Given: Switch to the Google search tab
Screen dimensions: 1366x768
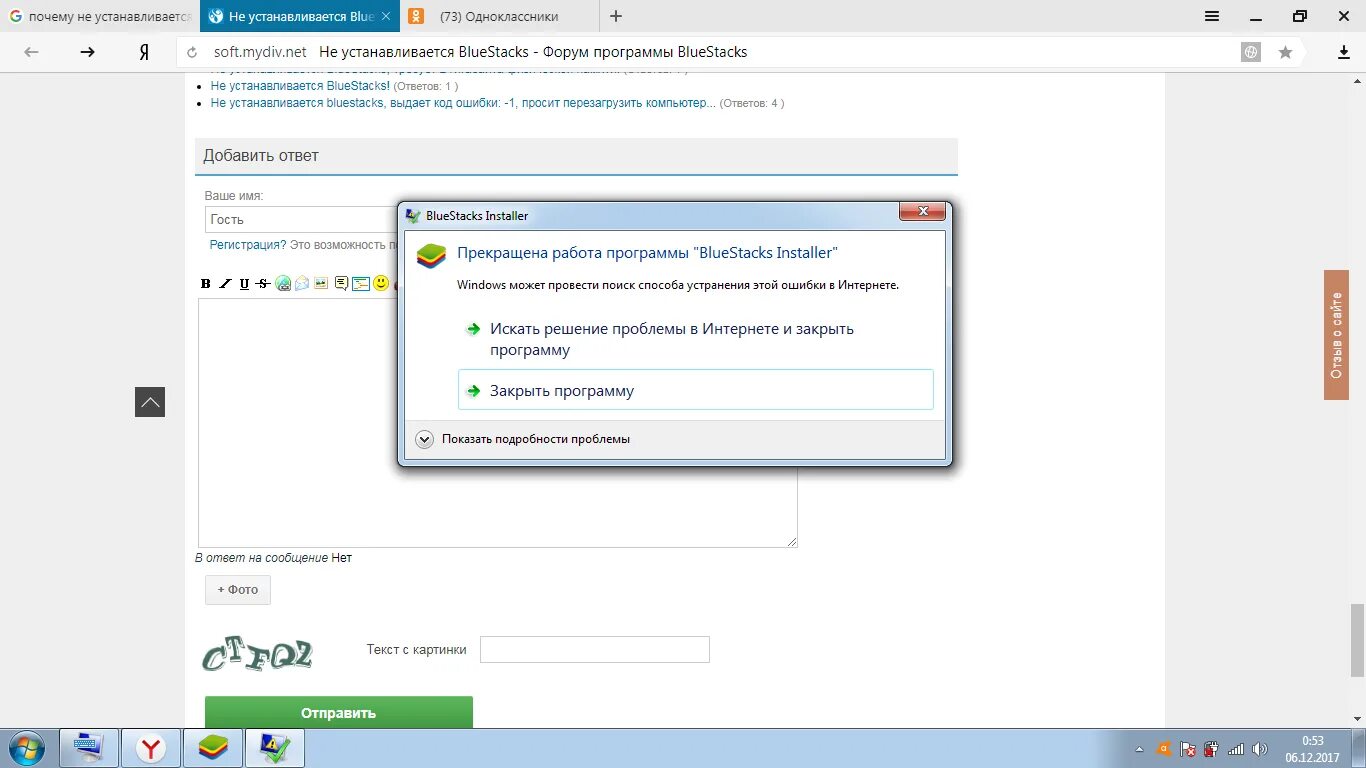Looking at the screenshot, I should coord(99,16).
